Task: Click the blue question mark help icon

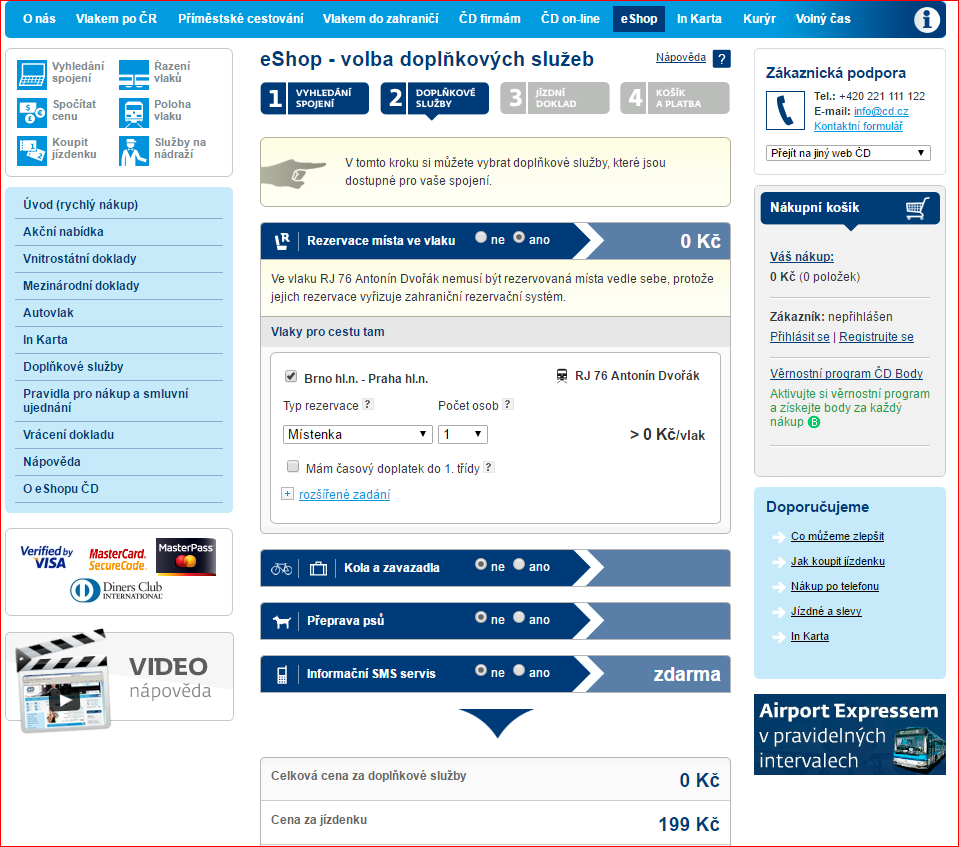Action: pyautogui.click(x=722, y=59)
